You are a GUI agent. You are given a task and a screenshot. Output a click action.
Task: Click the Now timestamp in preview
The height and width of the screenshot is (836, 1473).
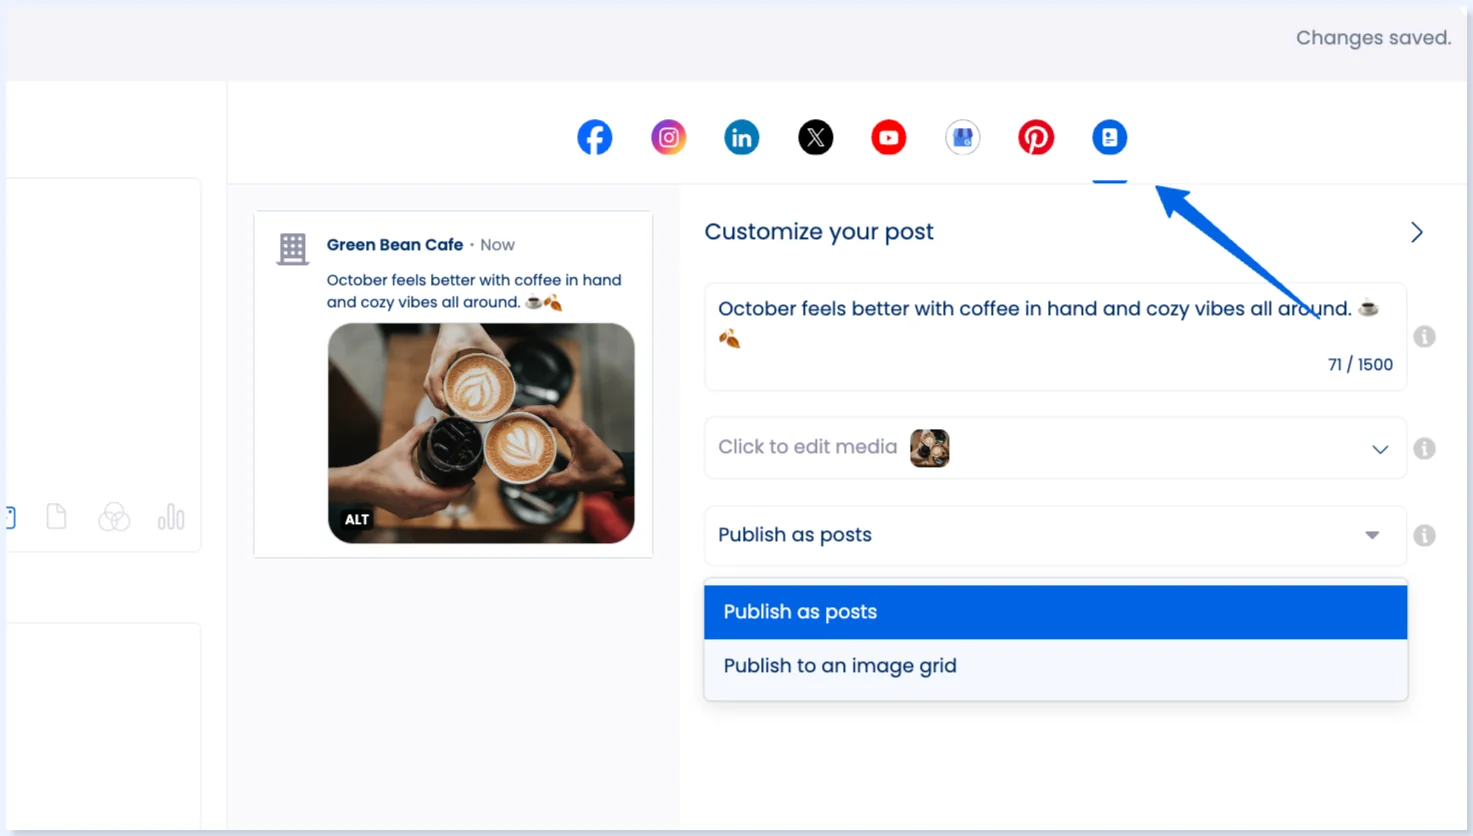point(497,244)
